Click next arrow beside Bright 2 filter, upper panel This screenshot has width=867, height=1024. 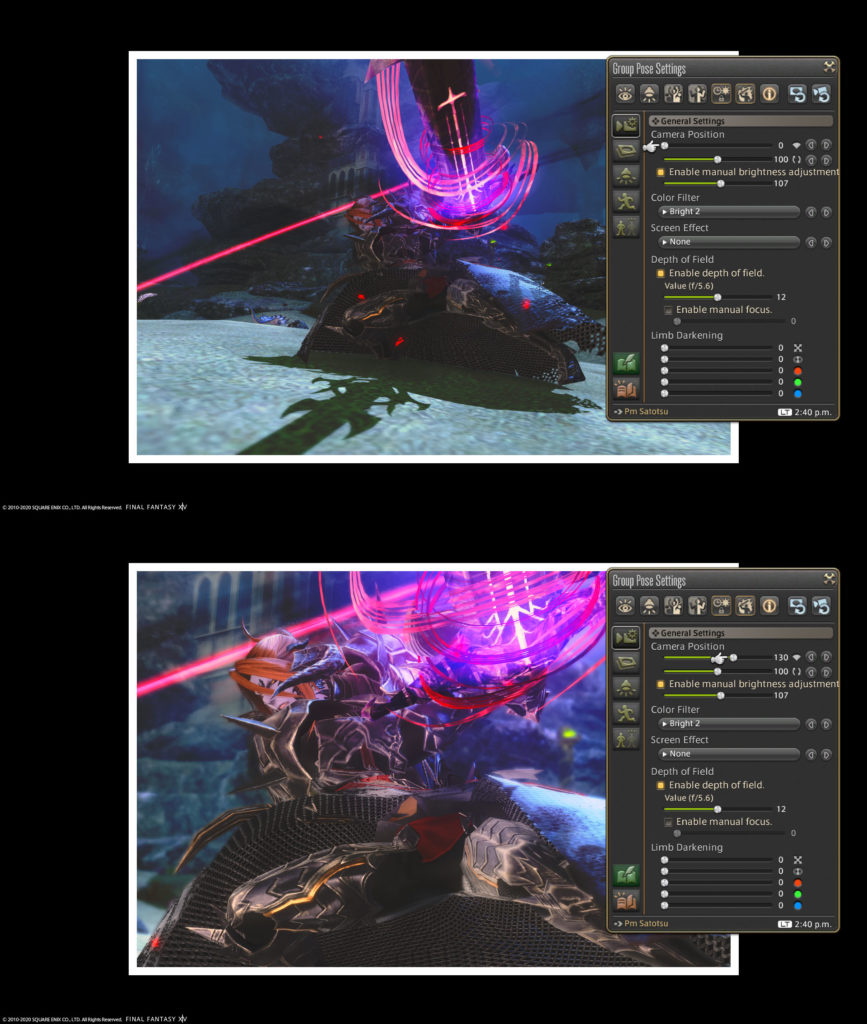pyautogui.click(x=827, y=212)
